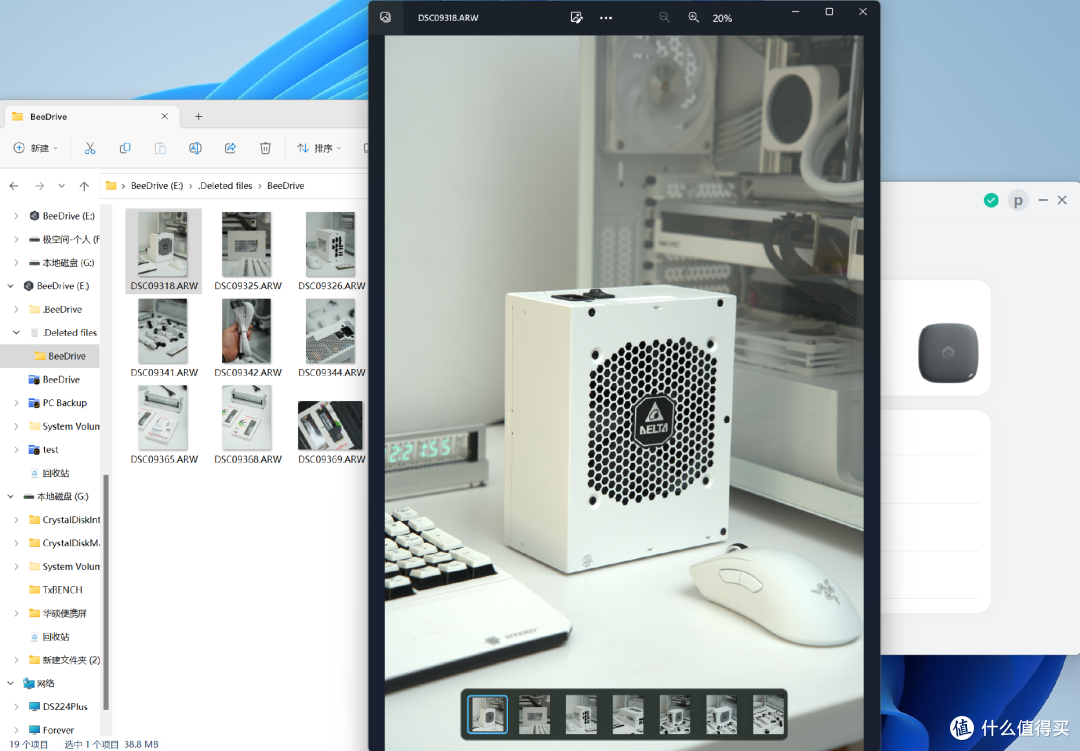Open CrystalDiskInfo folder in tree
This screenshot has height=751, width=1080.
tap(64, 519)
